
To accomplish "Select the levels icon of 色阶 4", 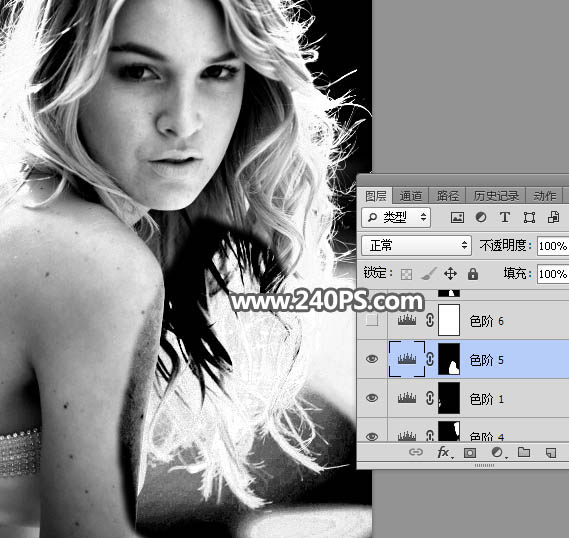I will click(406, 435).
